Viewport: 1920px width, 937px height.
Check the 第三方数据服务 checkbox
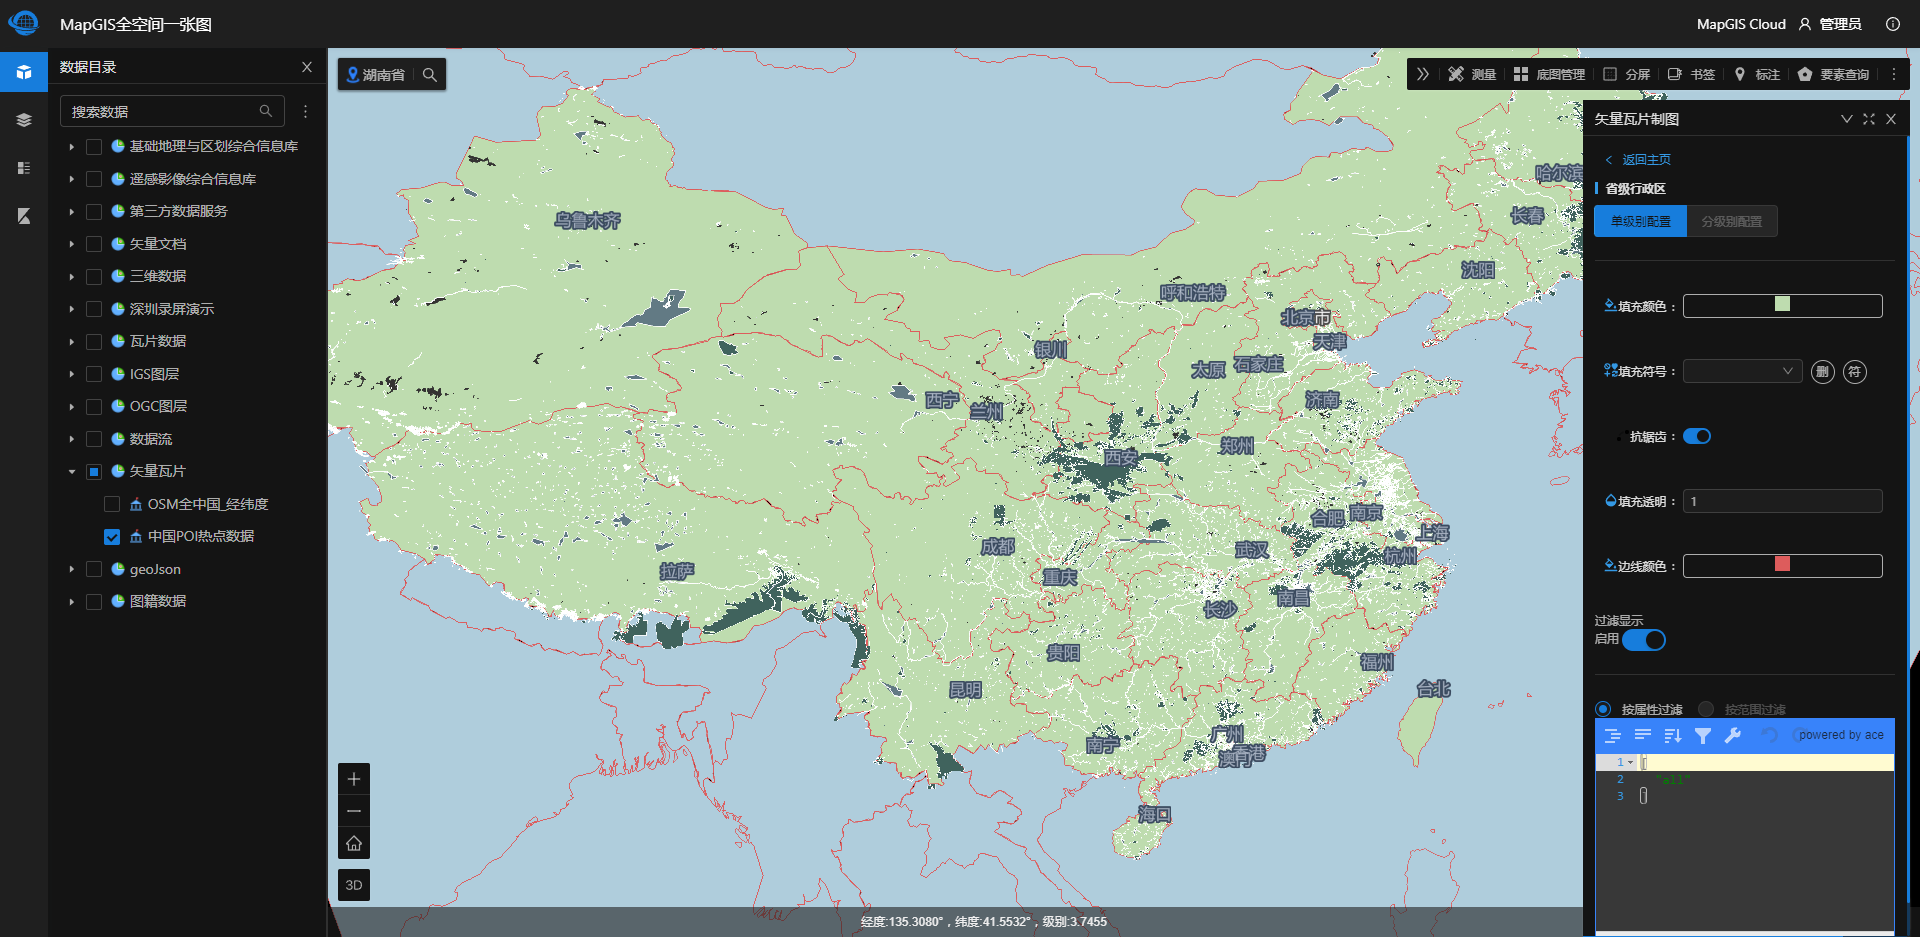tap(94, 212)
